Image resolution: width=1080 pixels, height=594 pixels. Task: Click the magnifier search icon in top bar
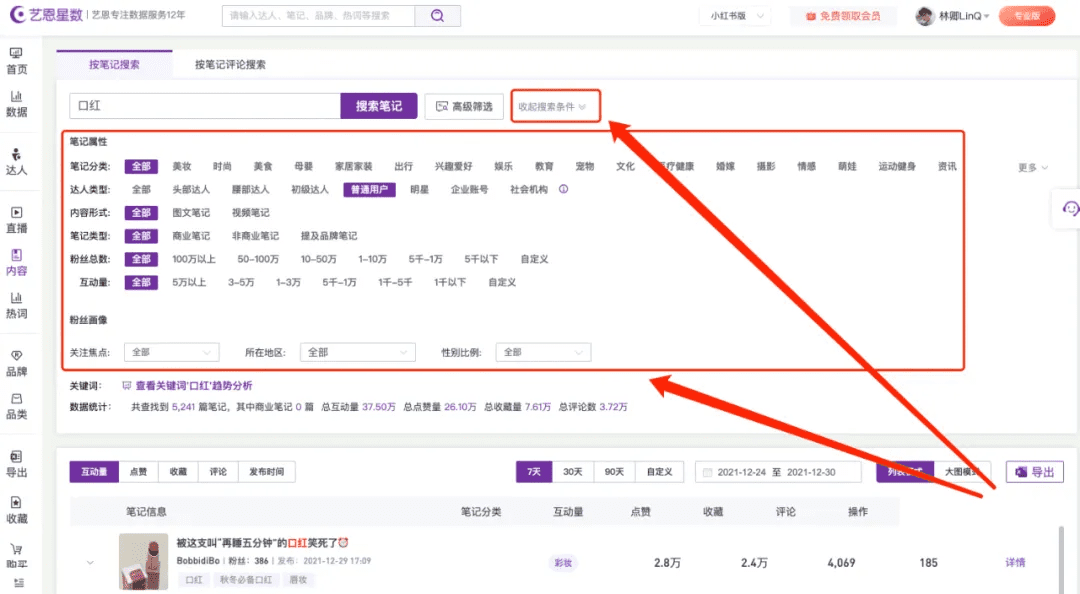437,16
